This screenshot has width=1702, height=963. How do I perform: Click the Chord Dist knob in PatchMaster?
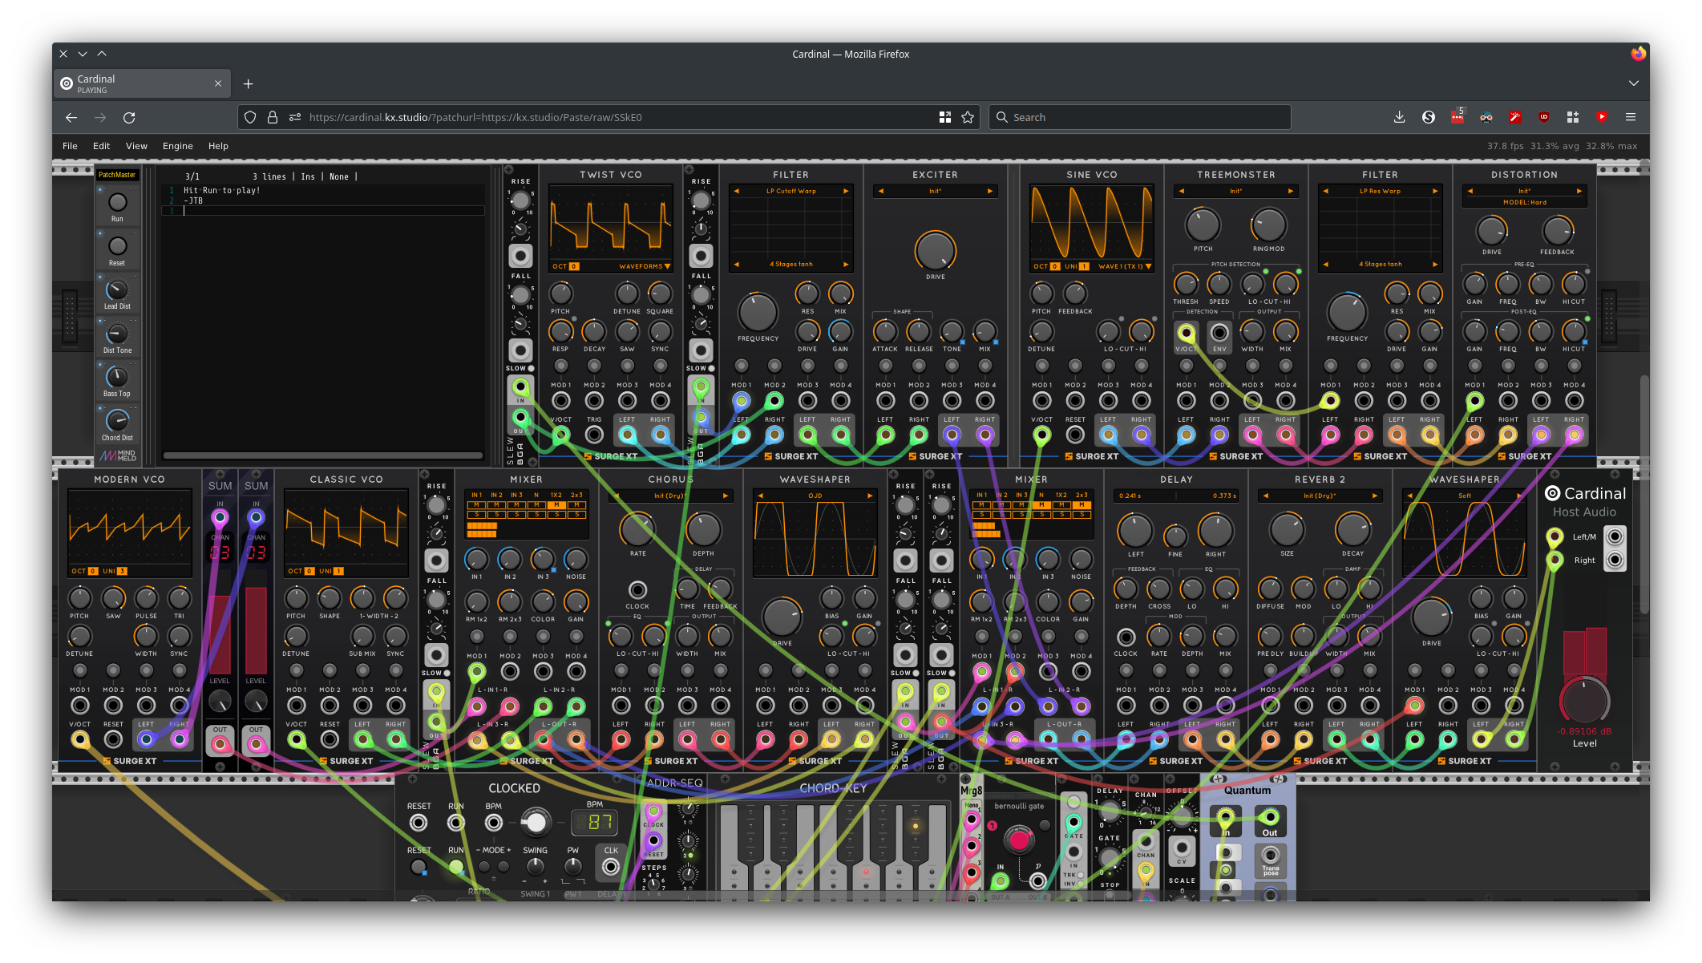coord(117,421)
